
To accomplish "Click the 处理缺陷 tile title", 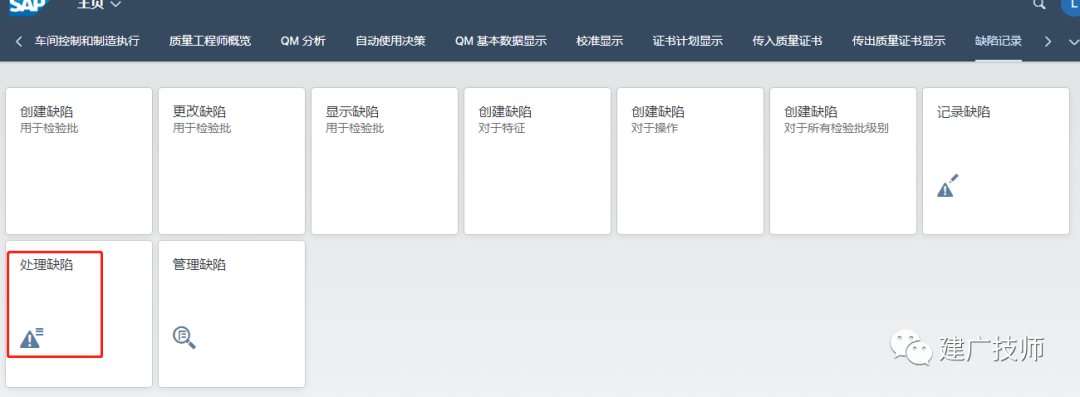I will click(47, 265).
